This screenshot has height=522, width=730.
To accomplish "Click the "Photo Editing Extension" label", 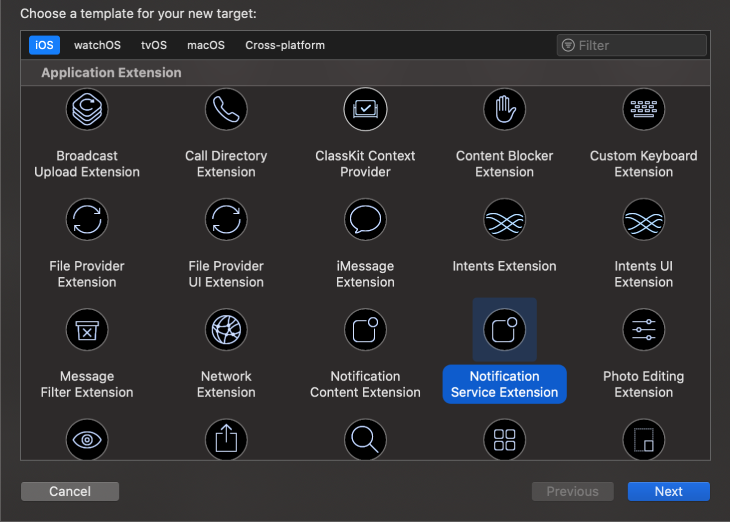I will click(x=644, y=384).
